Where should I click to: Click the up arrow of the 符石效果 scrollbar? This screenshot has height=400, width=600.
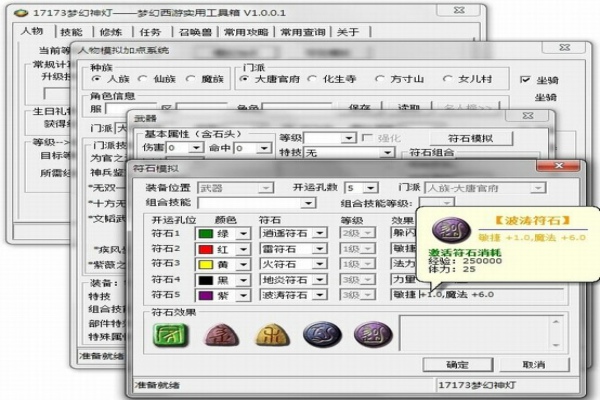[556, 322]
